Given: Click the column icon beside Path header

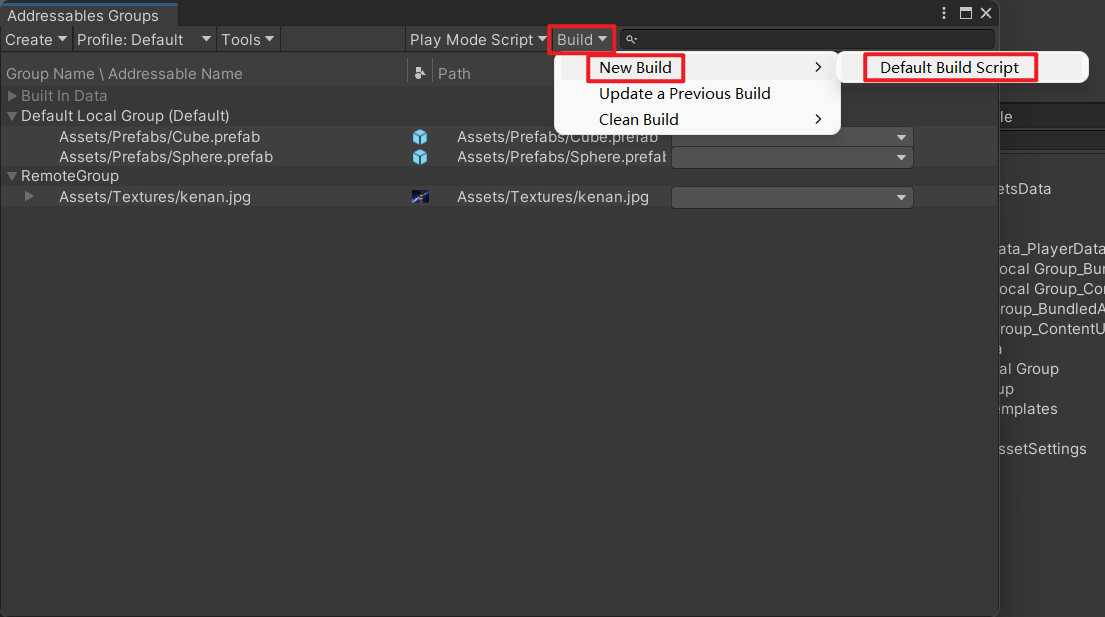Looking at the screenshot, I should 420,73.
